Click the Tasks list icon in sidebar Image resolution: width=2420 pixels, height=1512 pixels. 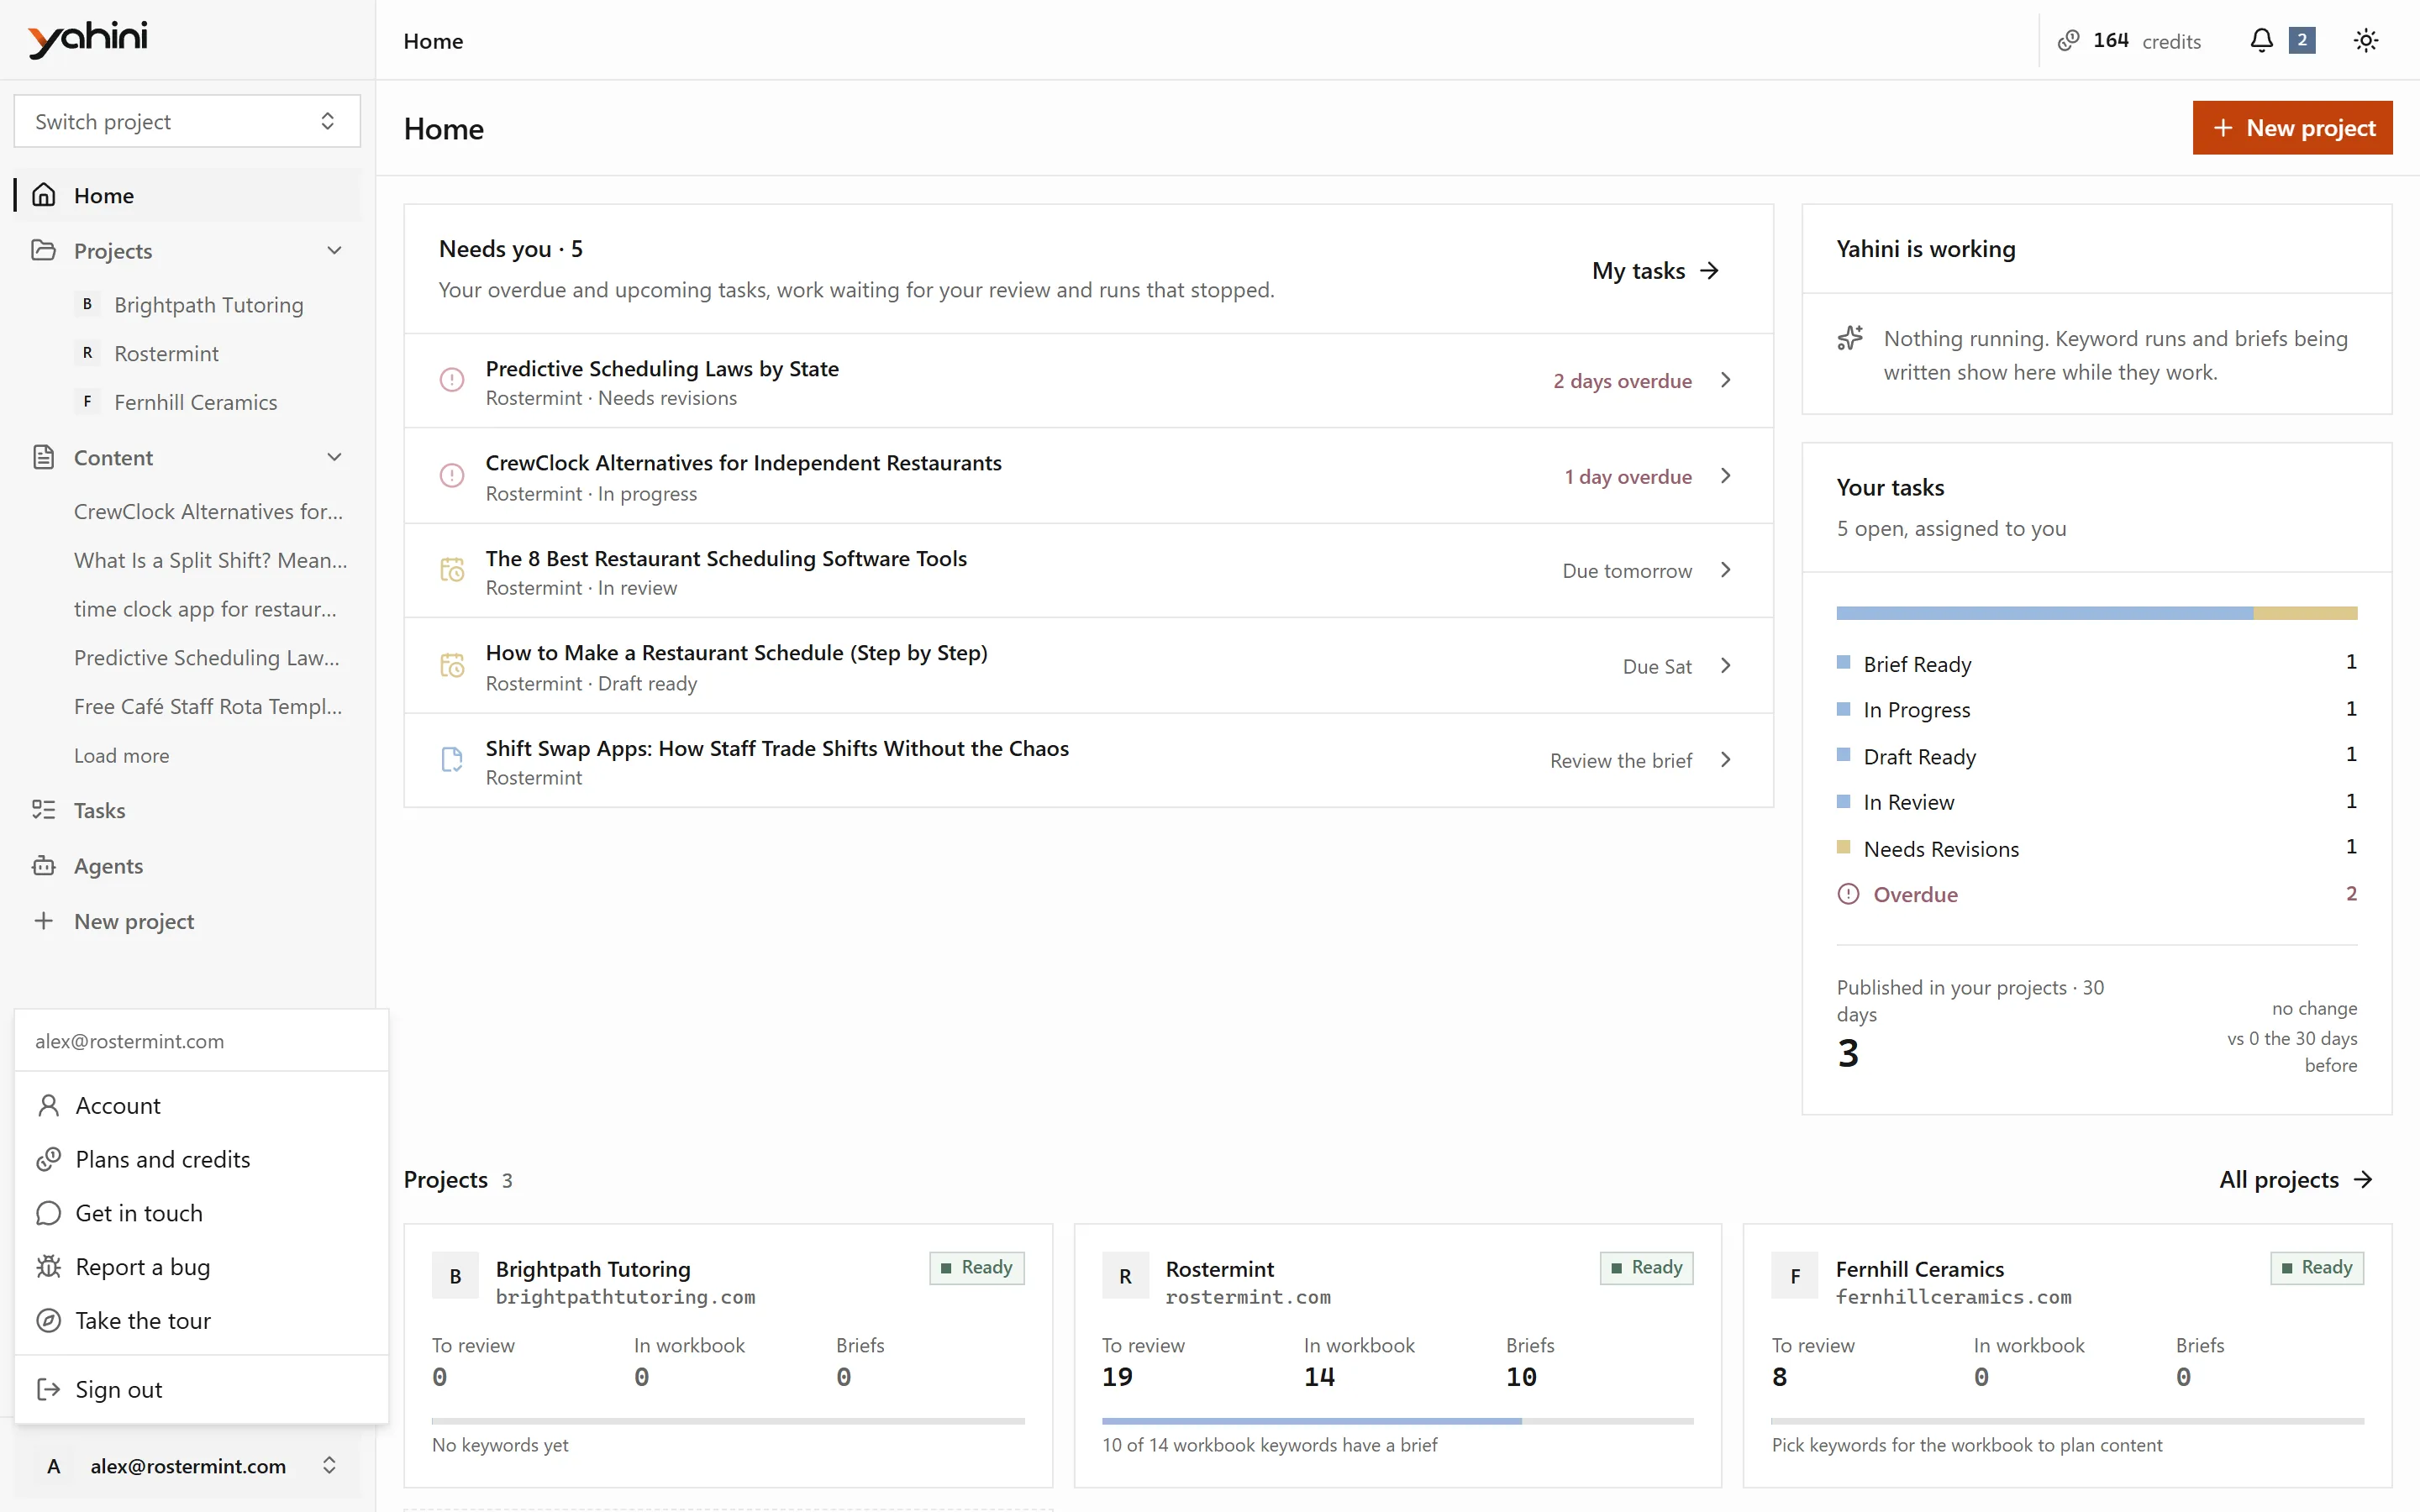pyautogui.click(x=43, y=810)
